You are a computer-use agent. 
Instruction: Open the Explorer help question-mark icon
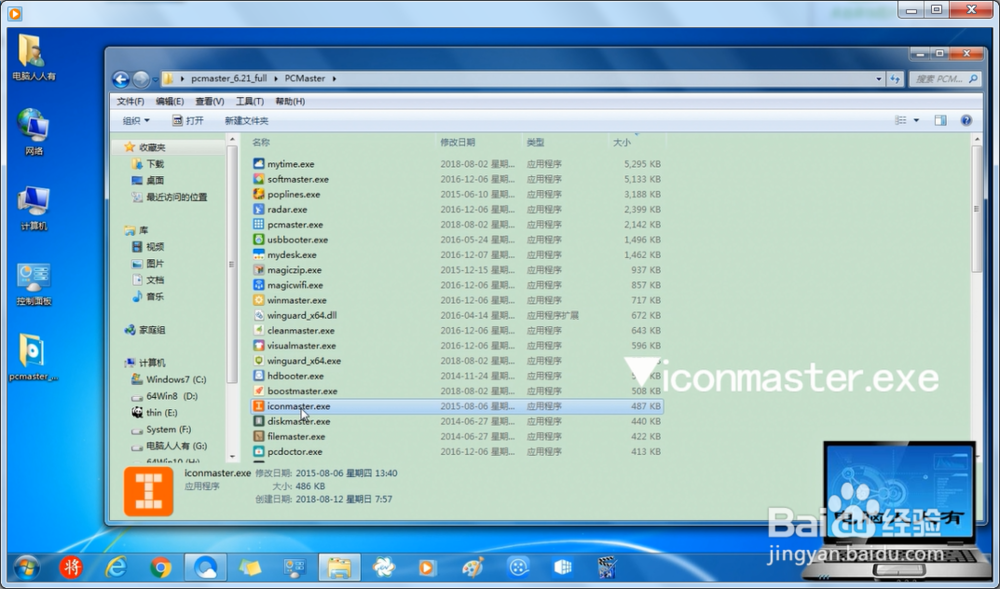tap(966, 120)
